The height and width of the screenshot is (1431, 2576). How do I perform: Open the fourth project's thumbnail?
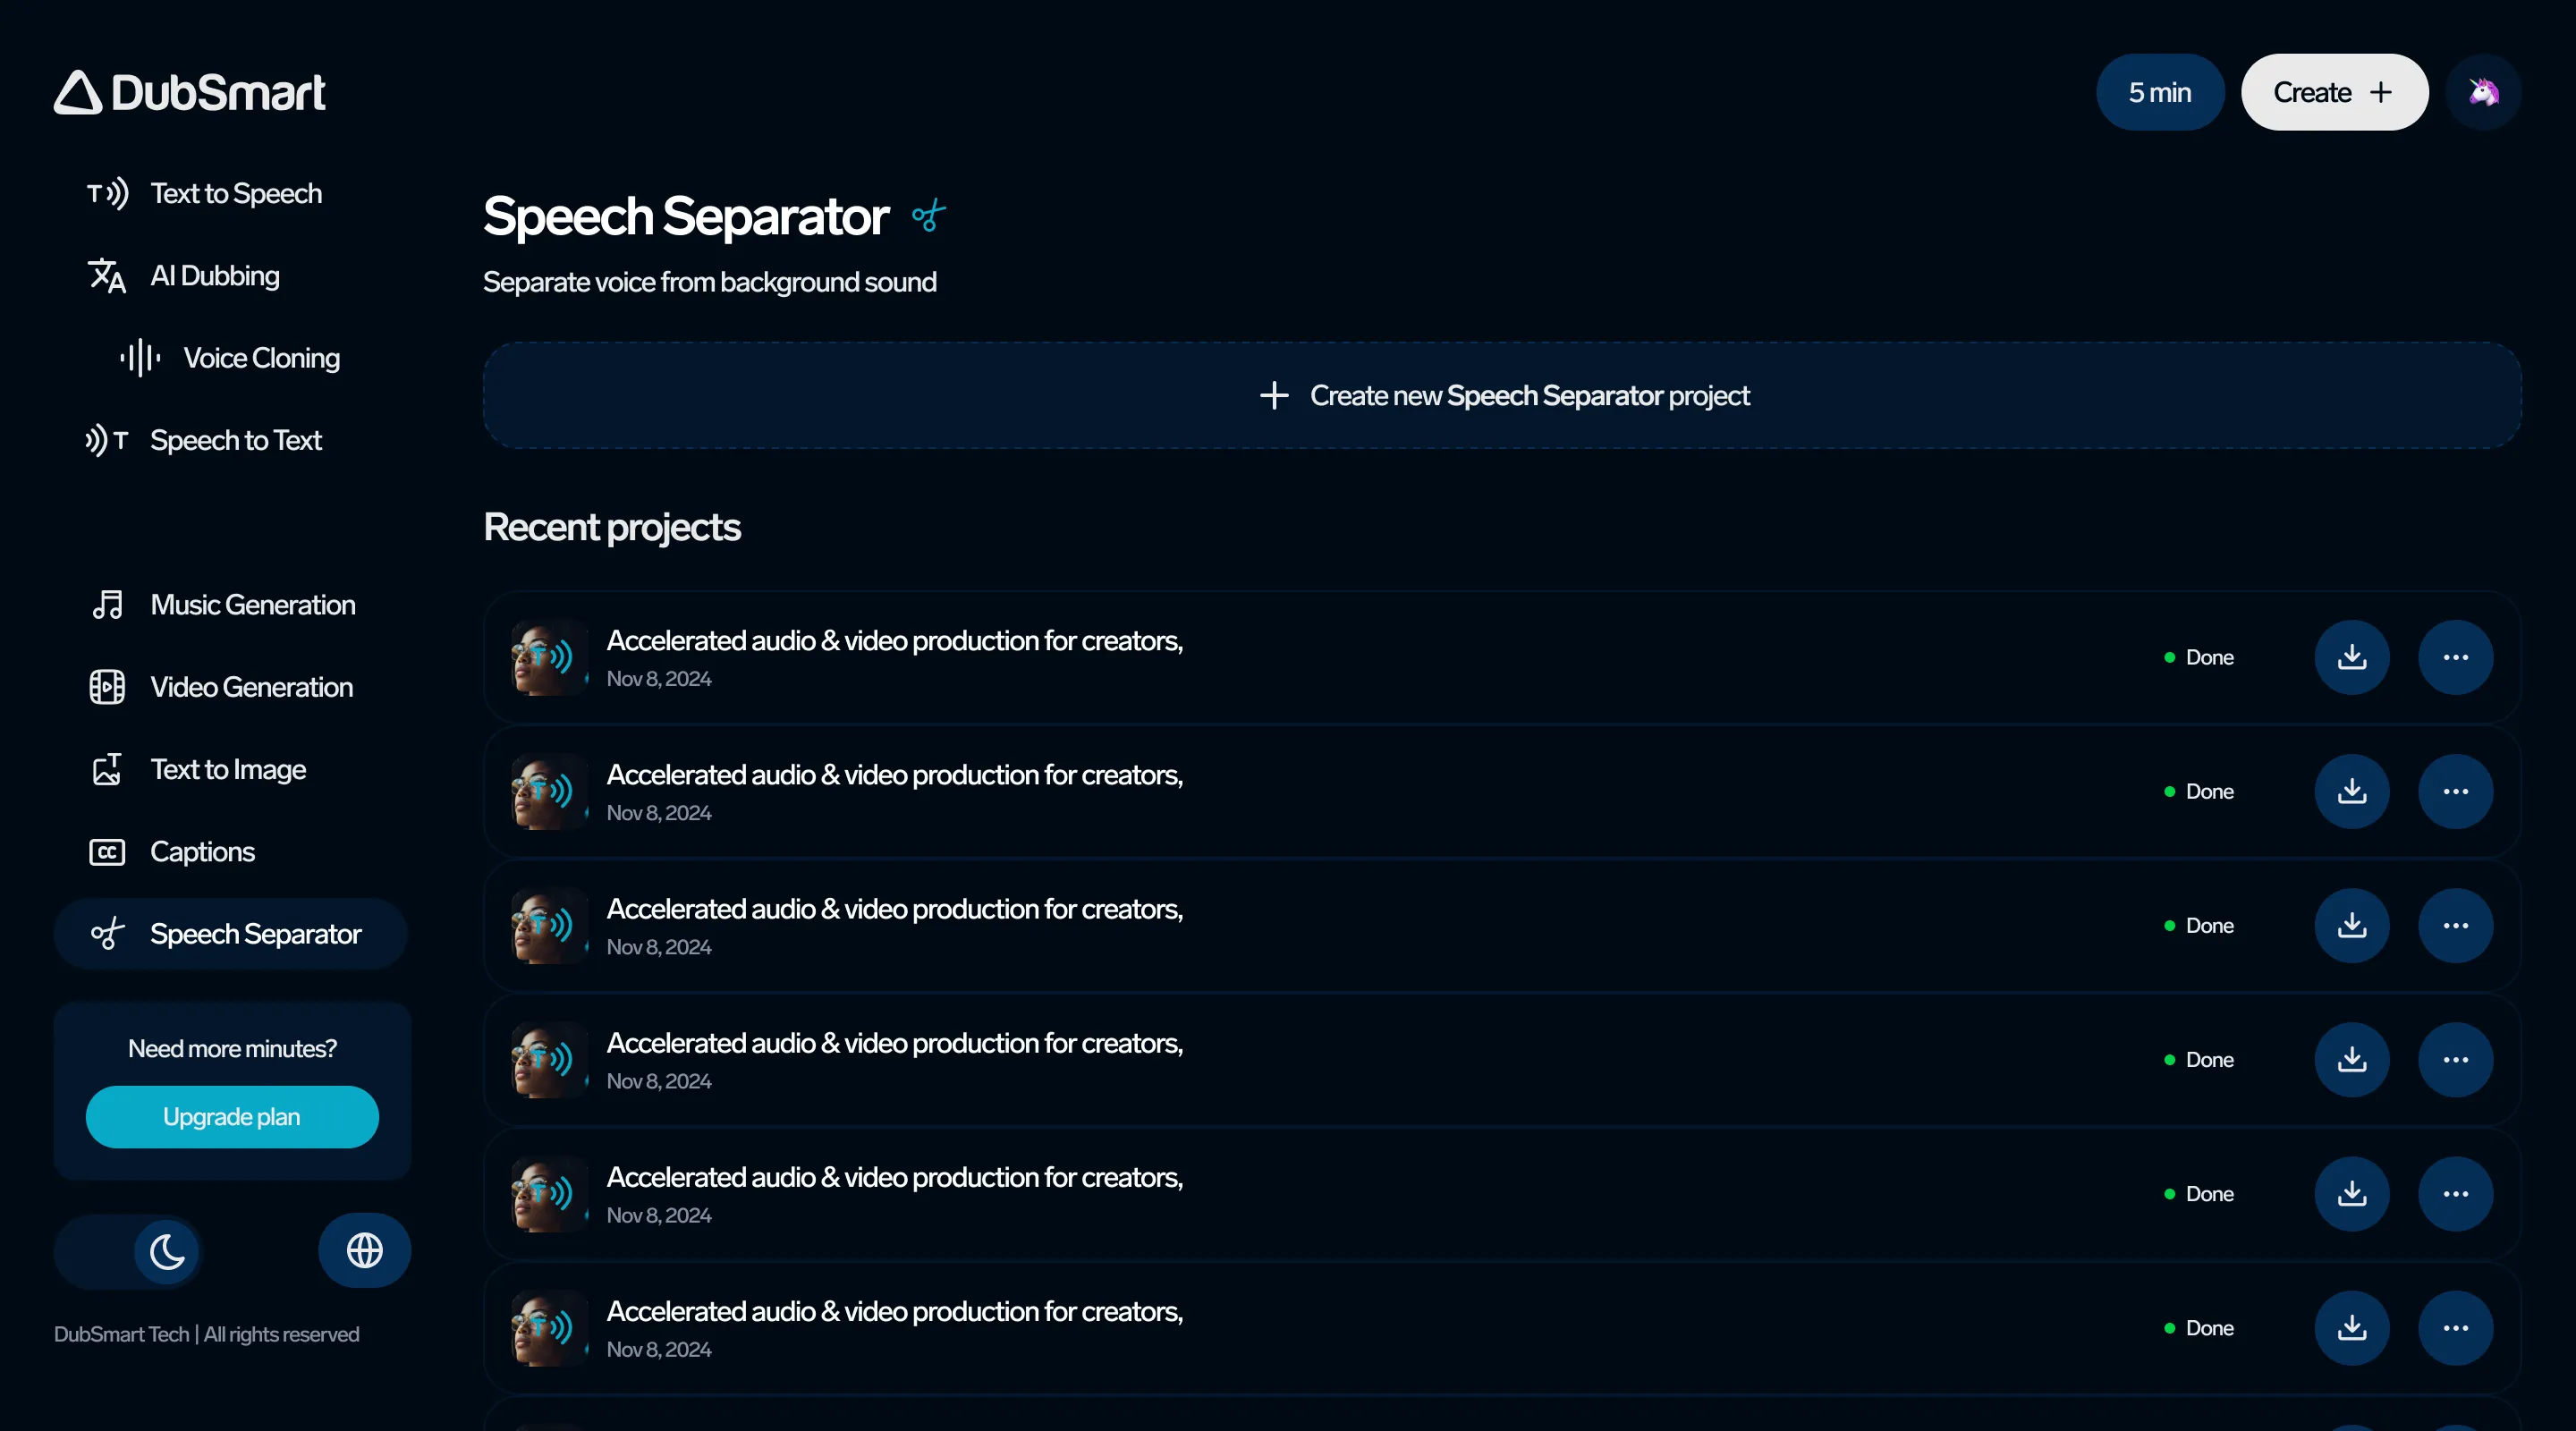(x=549, y=1060)
